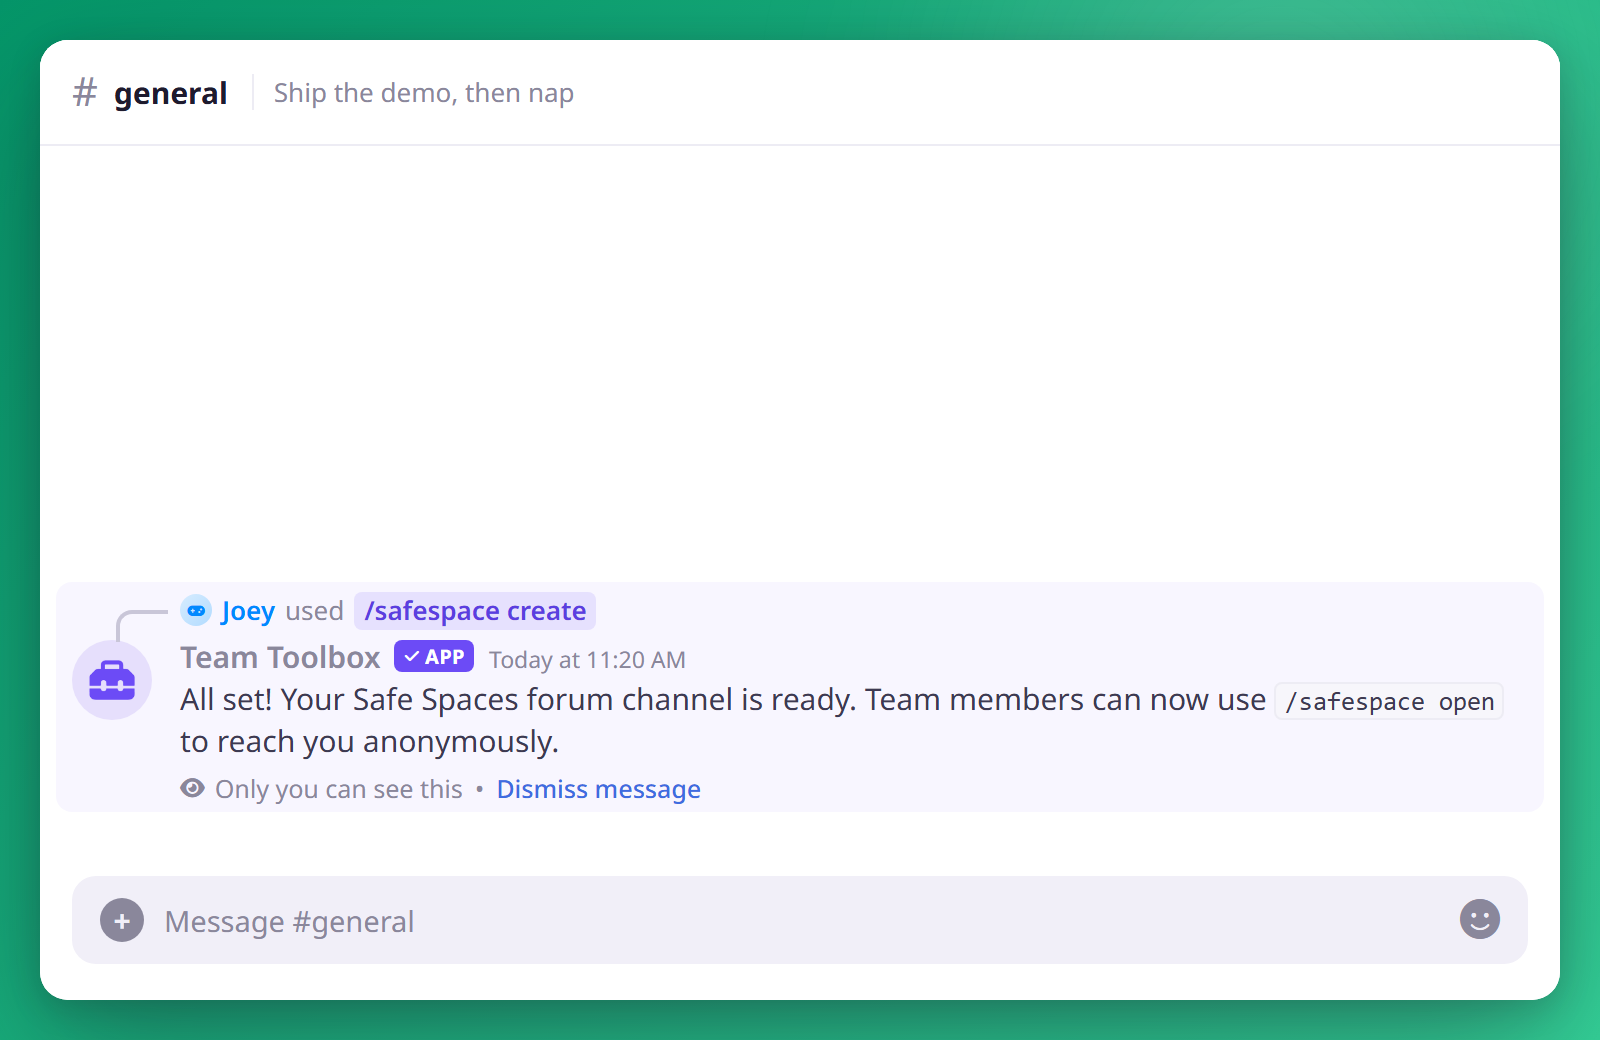Click the general channel name header
The height and width of the screenshot is (1040, 1600).
(x=170, y=93)
